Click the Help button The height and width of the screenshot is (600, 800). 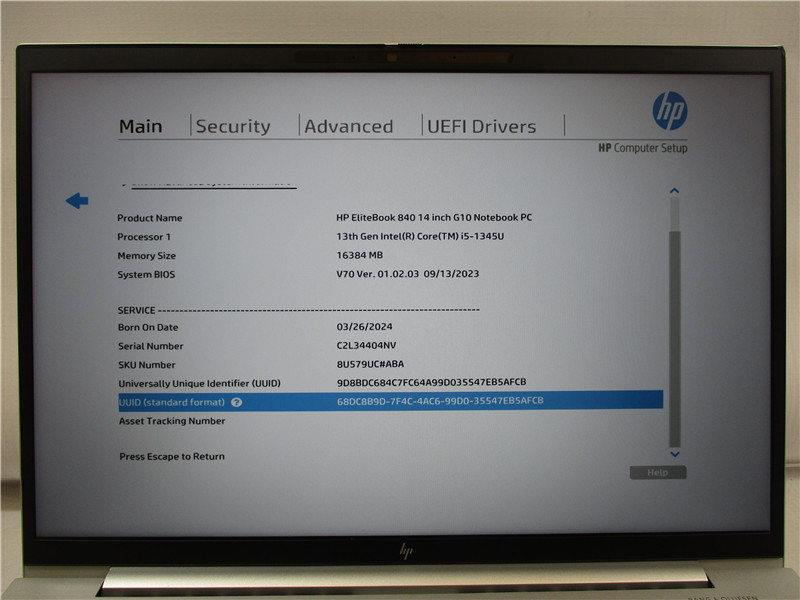tap(658, 472)
